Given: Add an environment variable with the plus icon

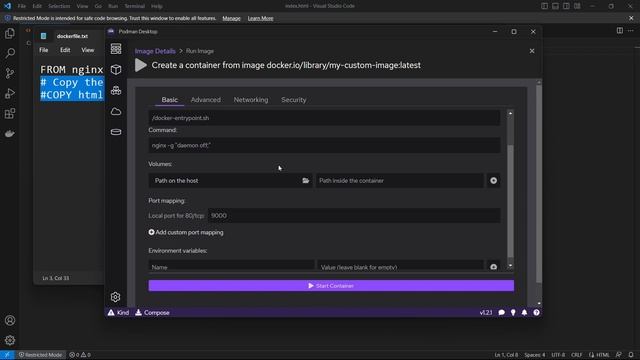Looking at the screenshot, I should click(493, 267).
